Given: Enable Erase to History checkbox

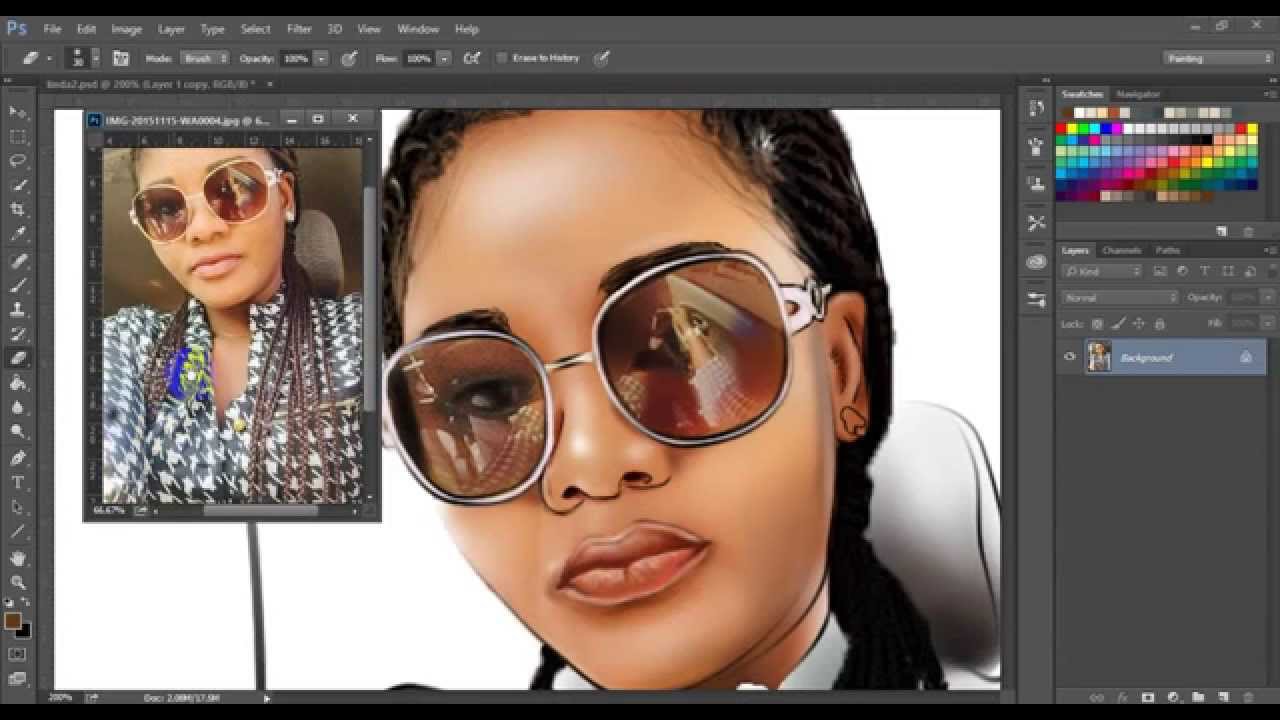Looking at the screenshot, I should click(x=502, y=58).
